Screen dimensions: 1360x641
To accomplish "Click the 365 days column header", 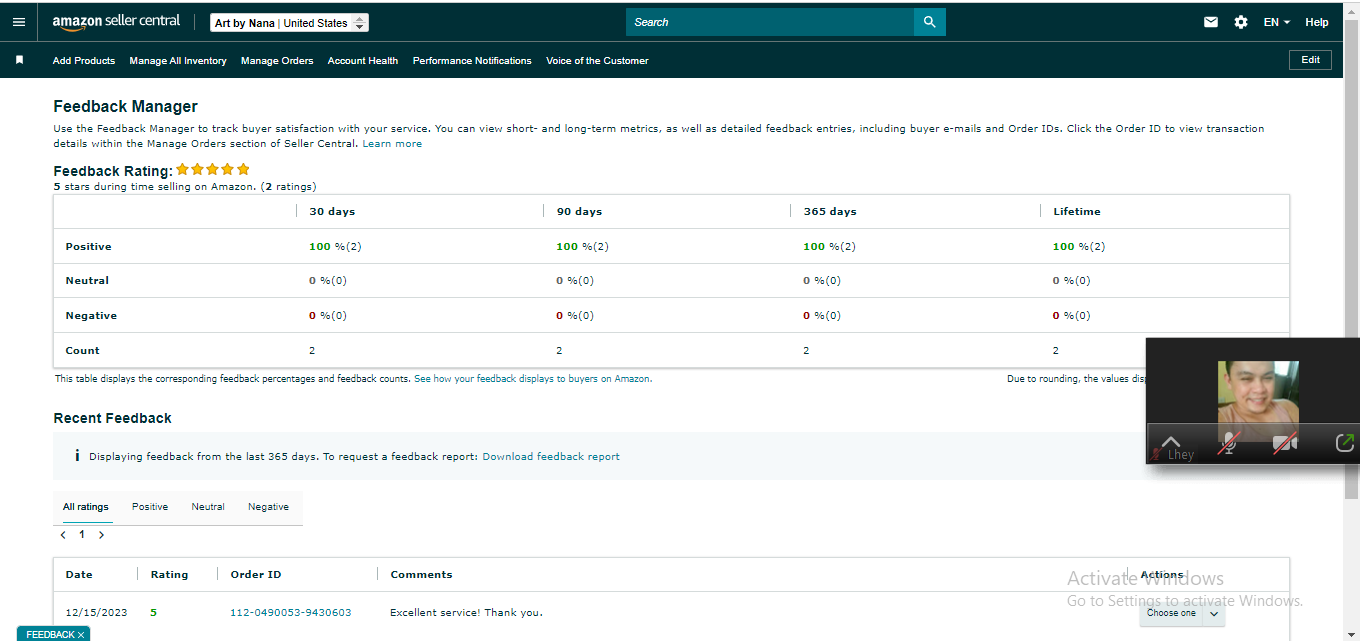I will (830, 212).
